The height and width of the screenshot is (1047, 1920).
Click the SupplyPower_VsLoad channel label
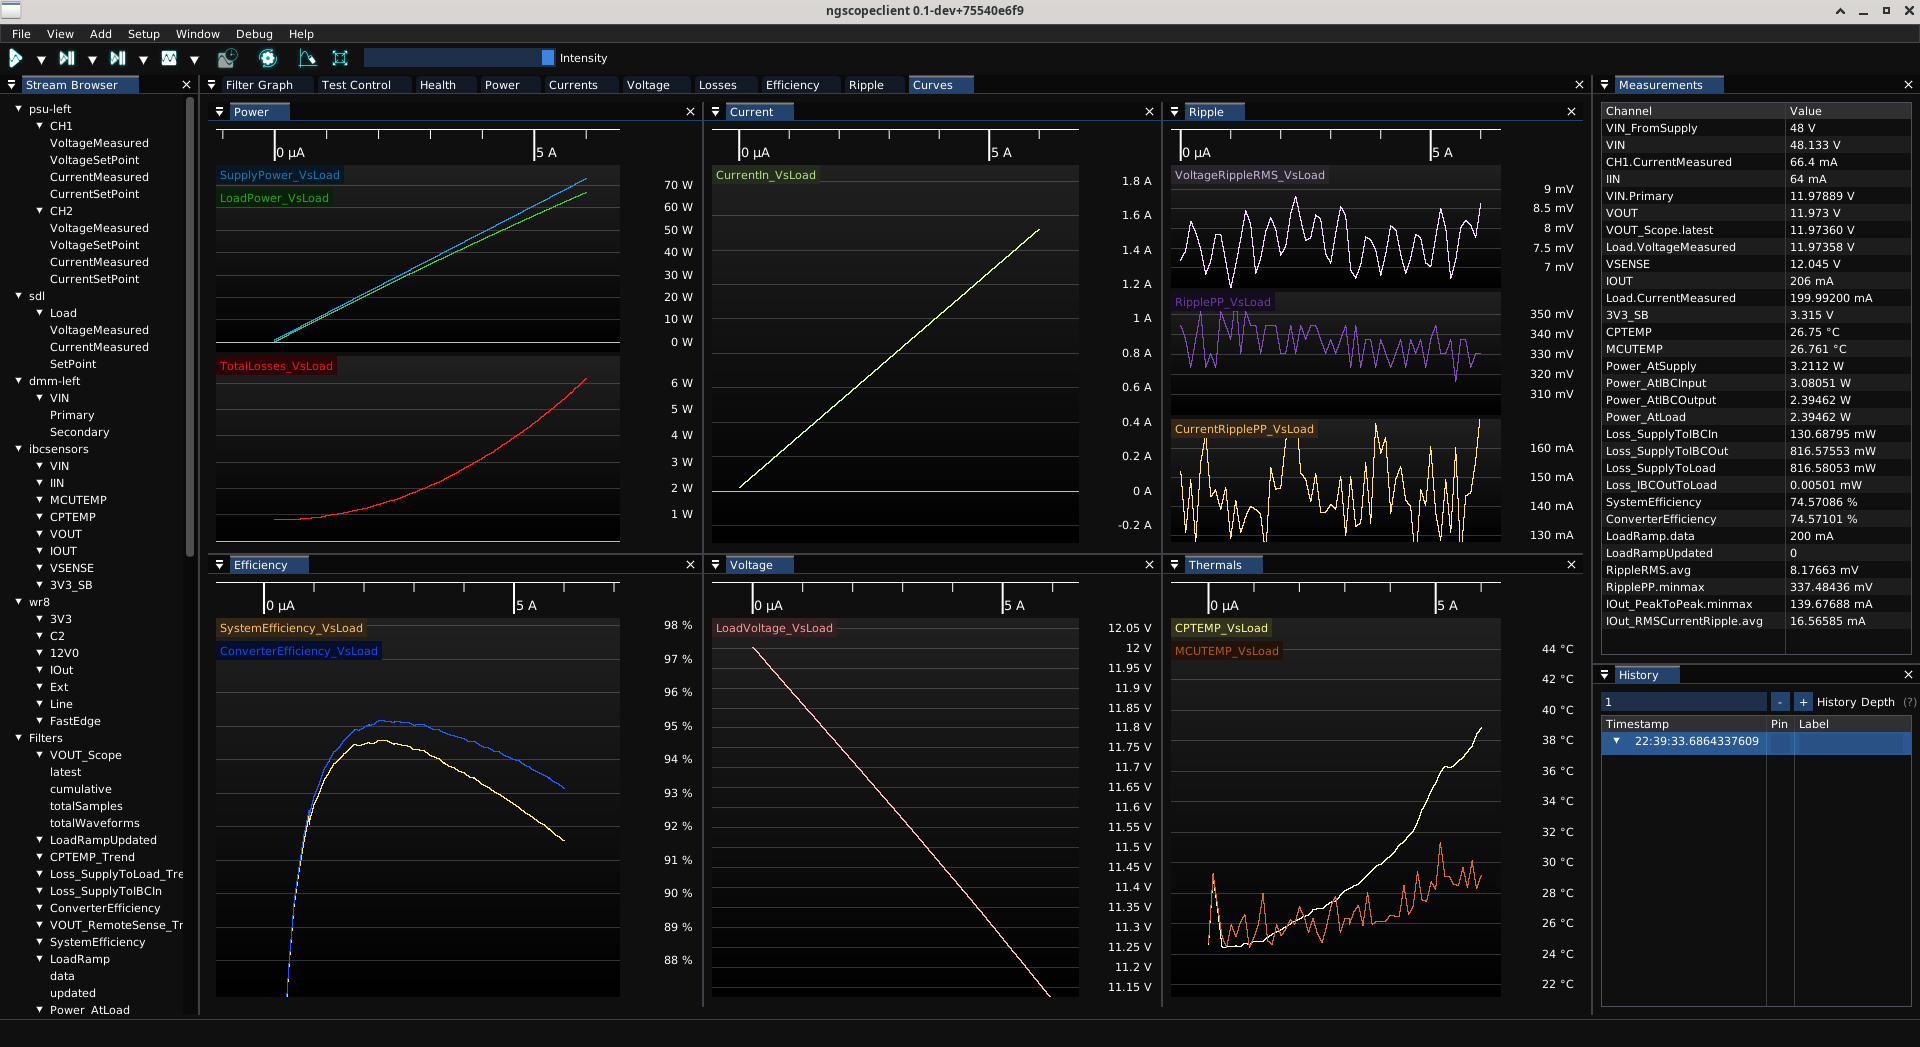[x=280, y=175]
